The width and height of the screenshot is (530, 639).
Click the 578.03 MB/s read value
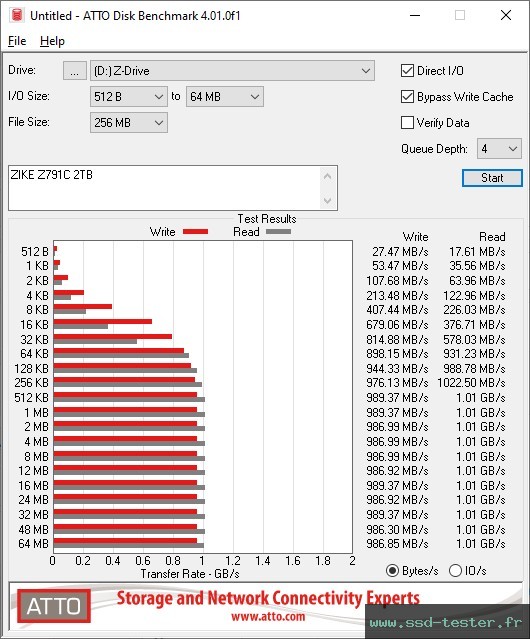click(474, 339)
